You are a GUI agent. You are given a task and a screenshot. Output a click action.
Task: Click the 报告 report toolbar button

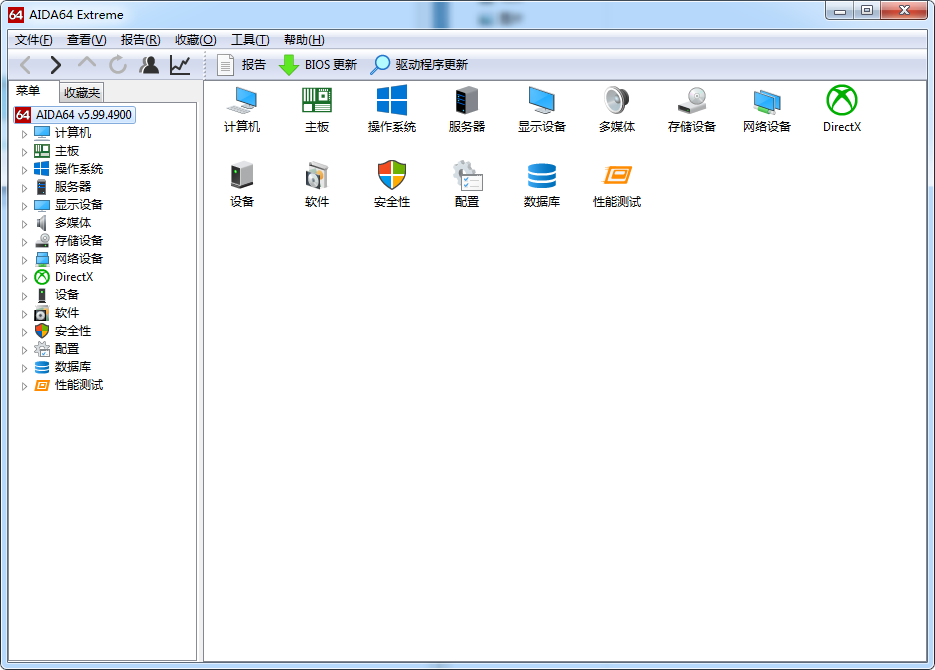pyautogui.click(x=242, y=65)
